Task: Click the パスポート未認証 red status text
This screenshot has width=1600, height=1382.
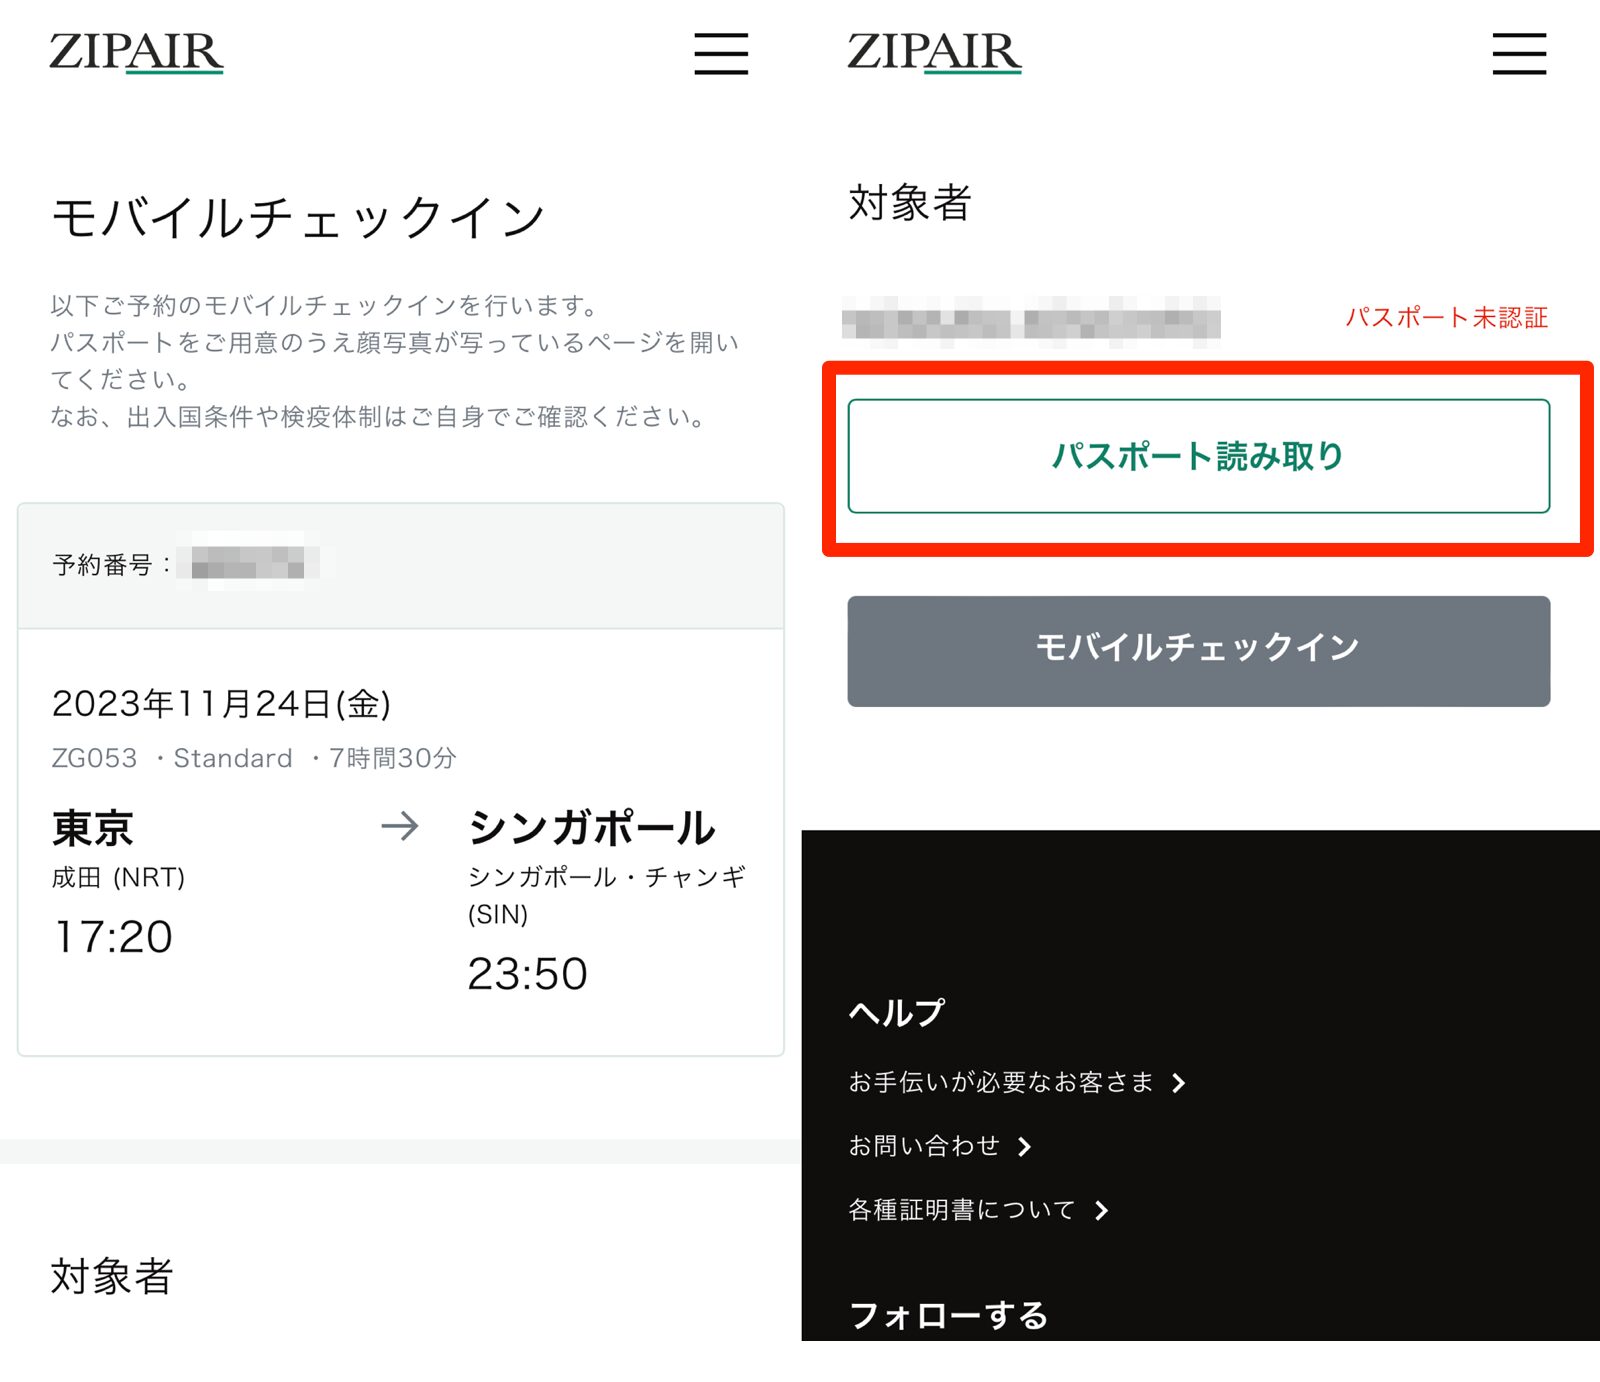Action: [1446, 317]
